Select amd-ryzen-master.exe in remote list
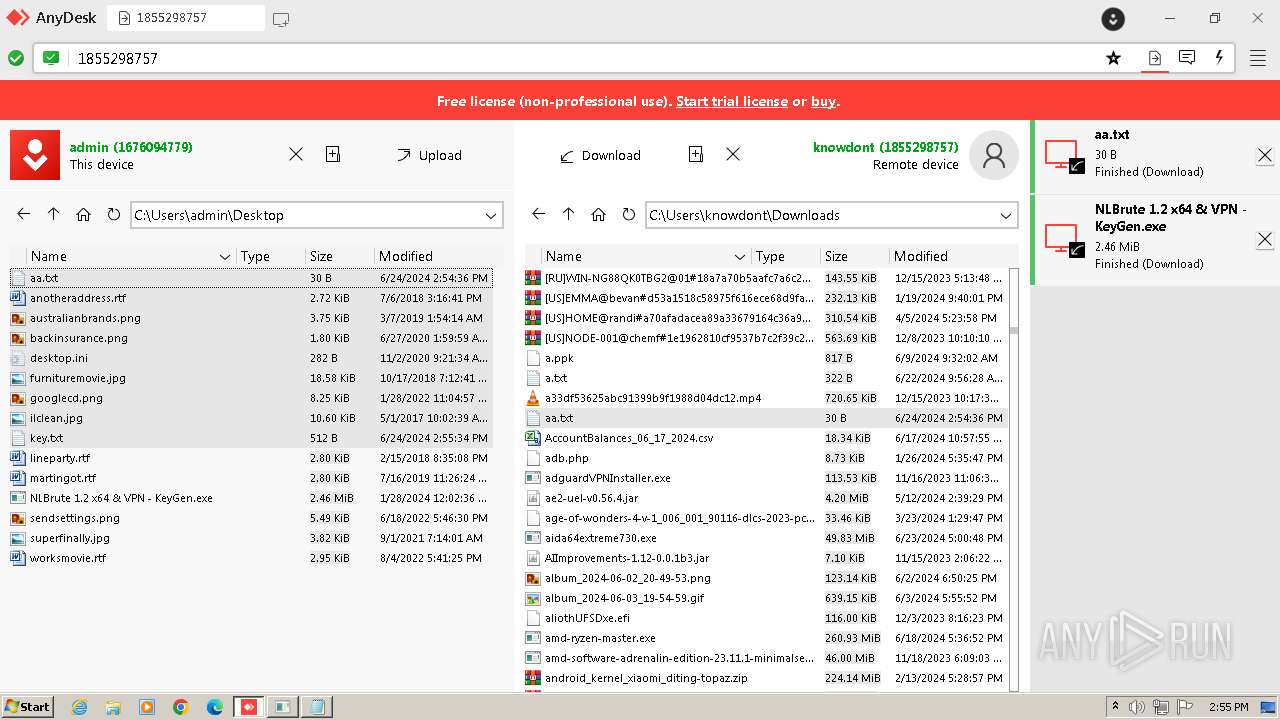Screen dimensions: 1280x720 (x=765, y=638)
